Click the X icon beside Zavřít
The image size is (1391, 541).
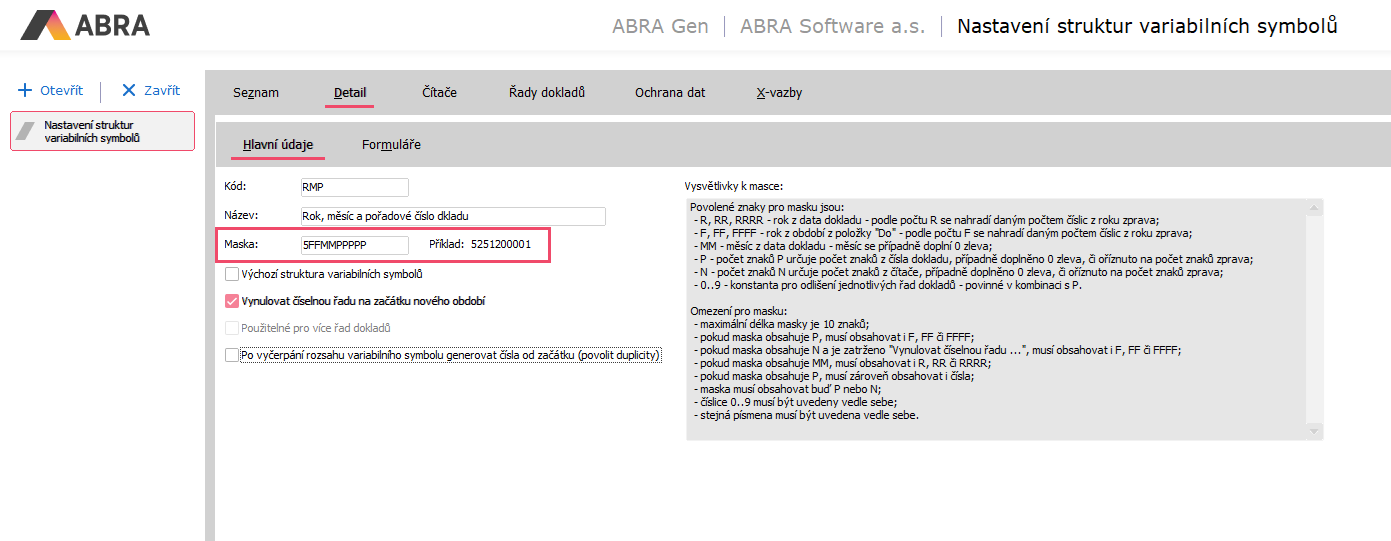[128, 91]
